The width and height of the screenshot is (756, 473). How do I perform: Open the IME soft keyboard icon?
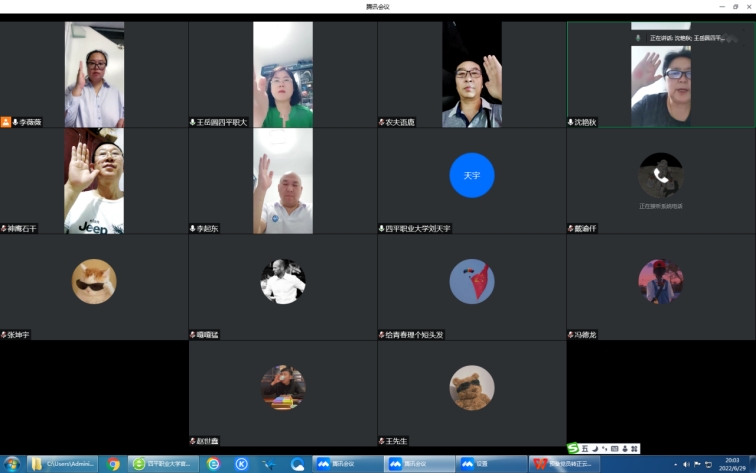coord(614,449)
